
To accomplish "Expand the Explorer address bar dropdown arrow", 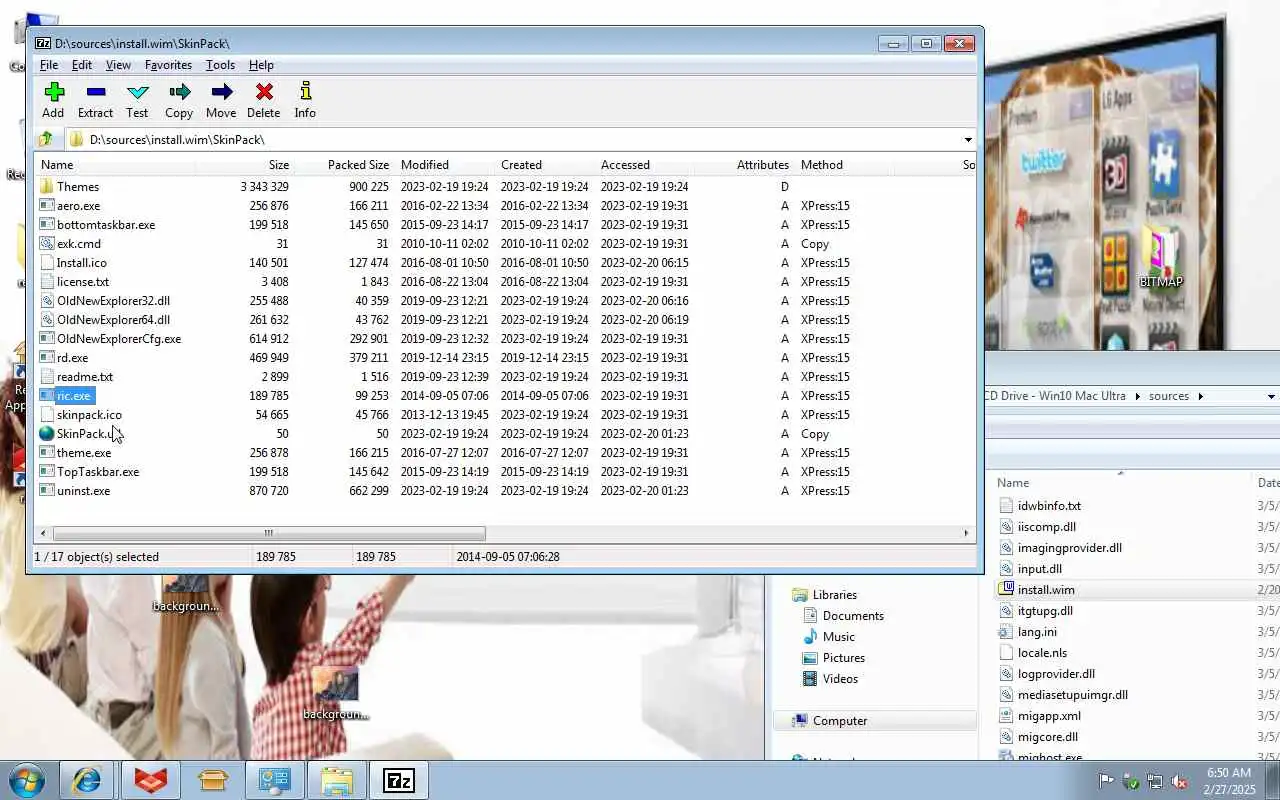I will 1271,396.
